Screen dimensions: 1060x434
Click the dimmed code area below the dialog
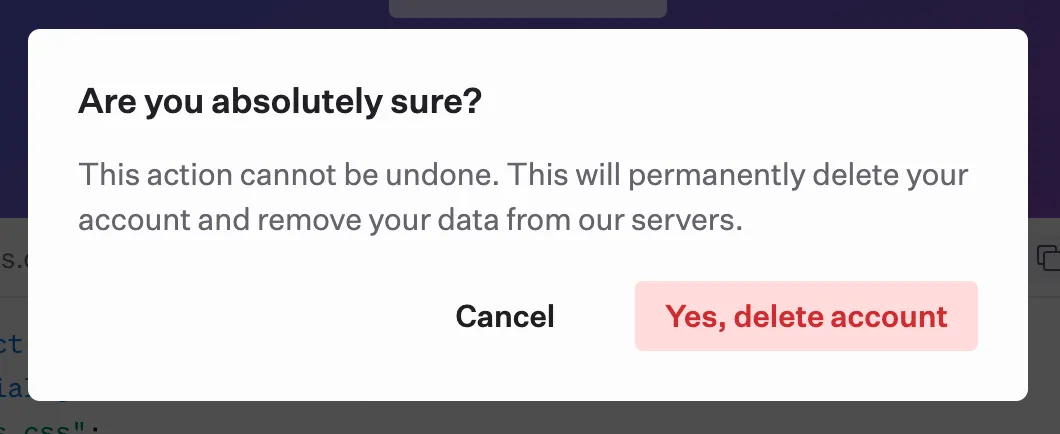tap(500, 418)
